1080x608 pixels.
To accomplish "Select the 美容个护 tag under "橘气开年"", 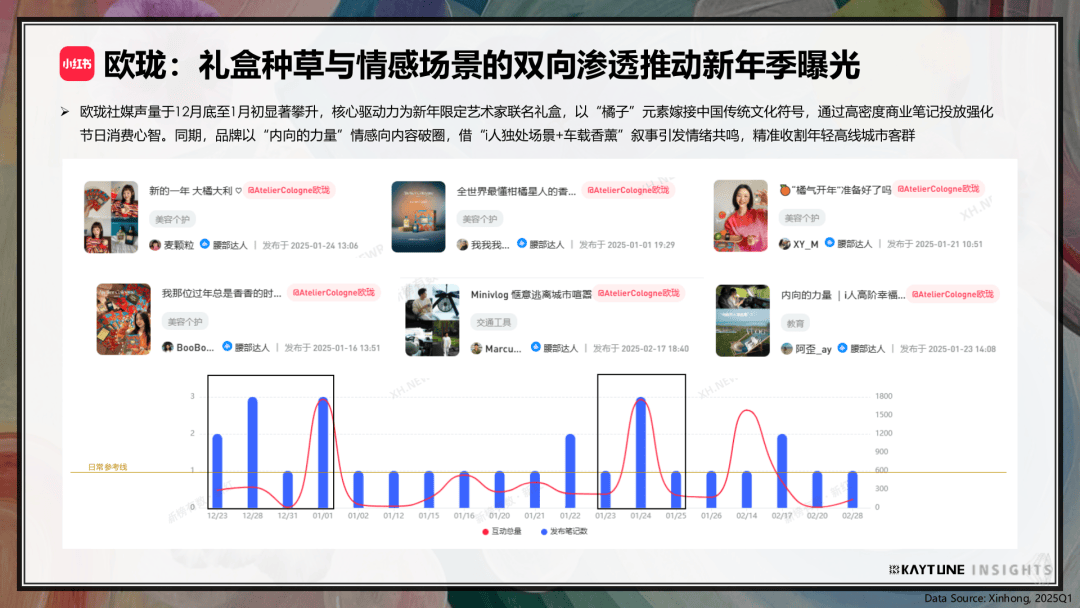I will pyautogui.click(x=802, y=218).
